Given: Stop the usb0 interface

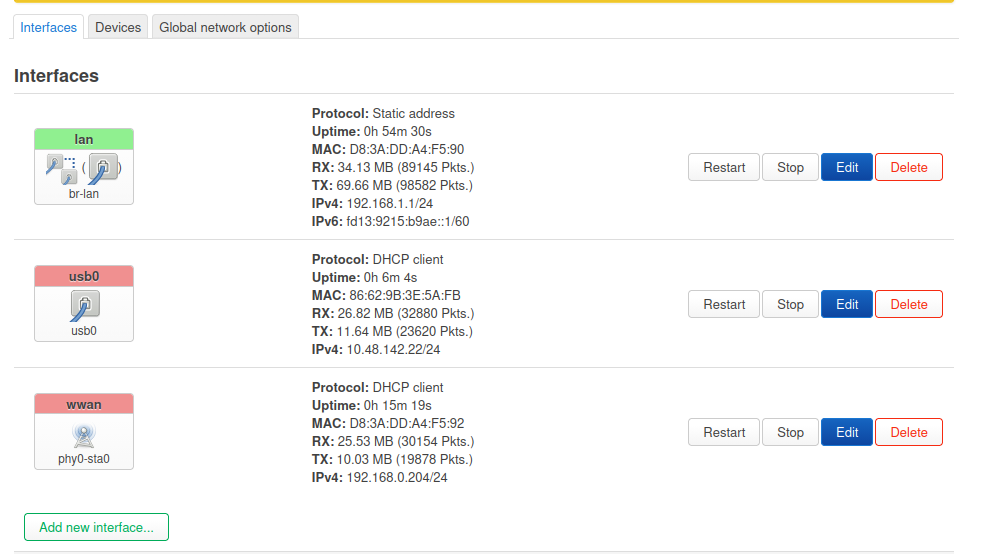Looking at the screenshot, I should [x=790, y=304].
